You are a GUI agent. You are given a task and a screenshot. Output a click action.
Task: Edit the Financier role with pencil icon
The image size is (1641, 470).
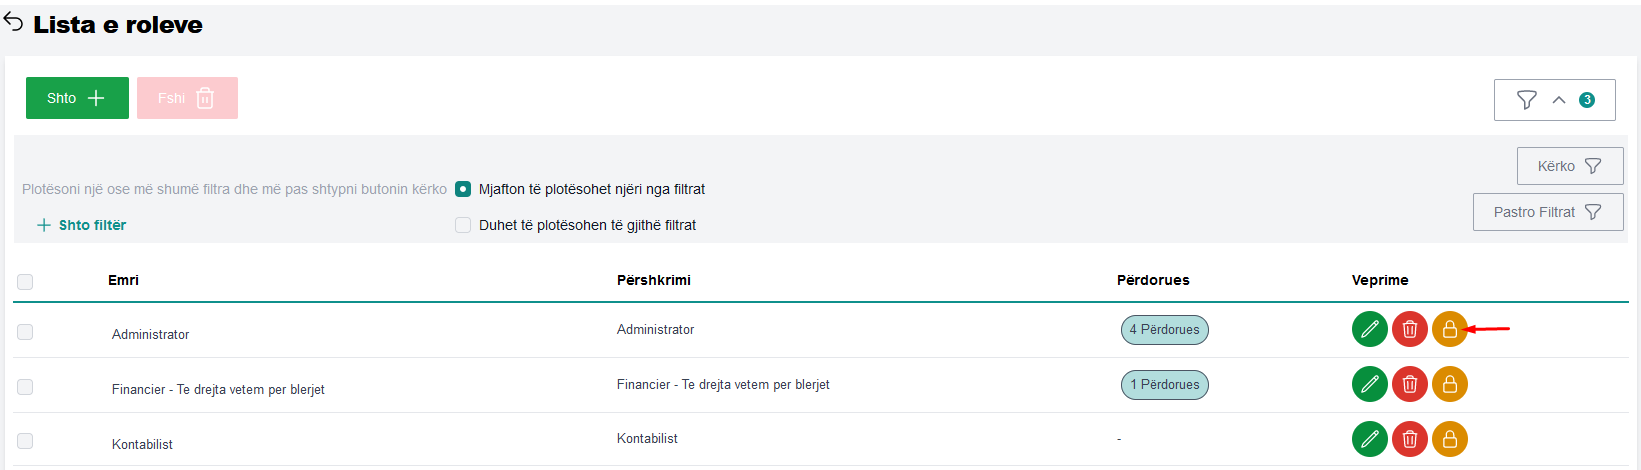1369,384
